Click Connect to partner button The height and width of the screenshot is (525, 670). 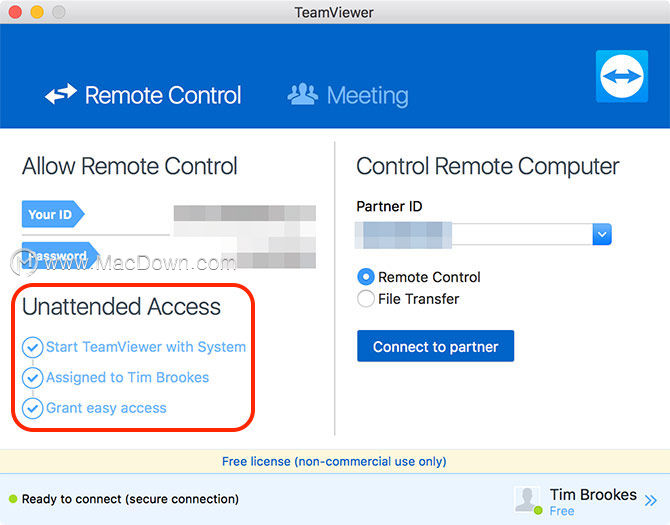pyautogui.click(x=435, y=346)
